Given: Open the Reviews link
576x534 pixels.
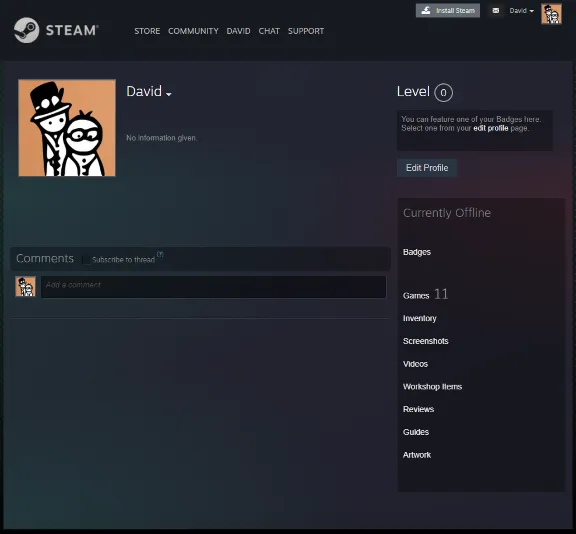Looking at the screenshot, I should click(x=418, y=409).
